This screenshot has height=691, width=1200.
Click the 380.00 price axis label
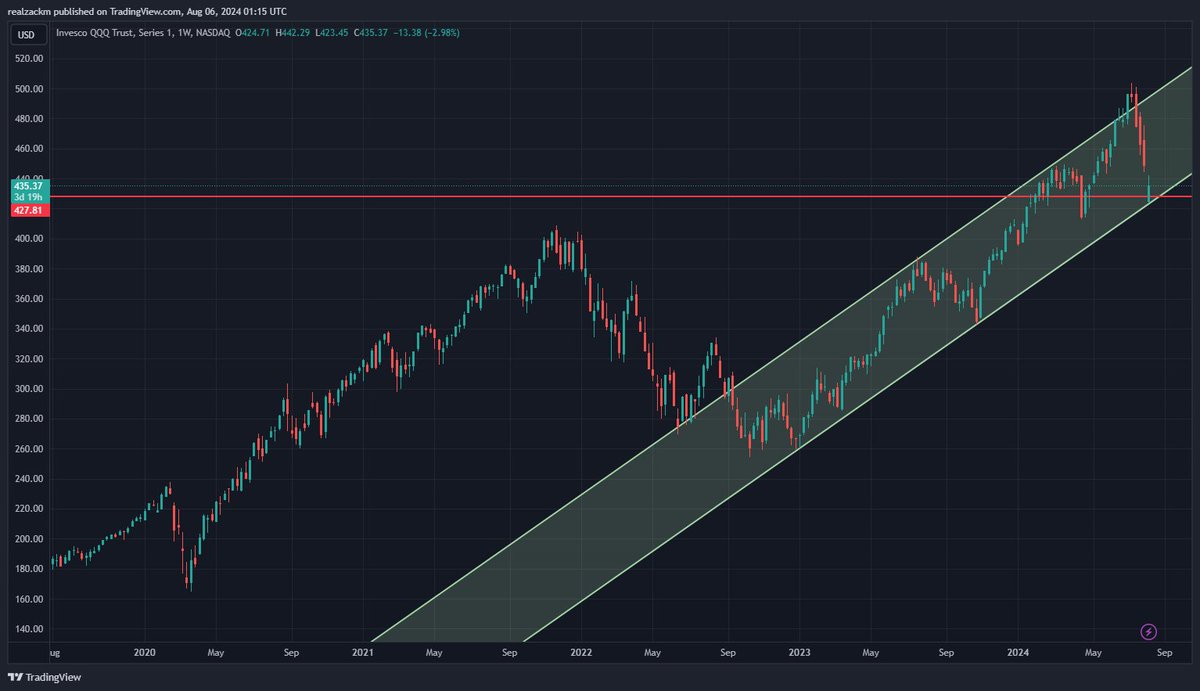pos(28,269)
